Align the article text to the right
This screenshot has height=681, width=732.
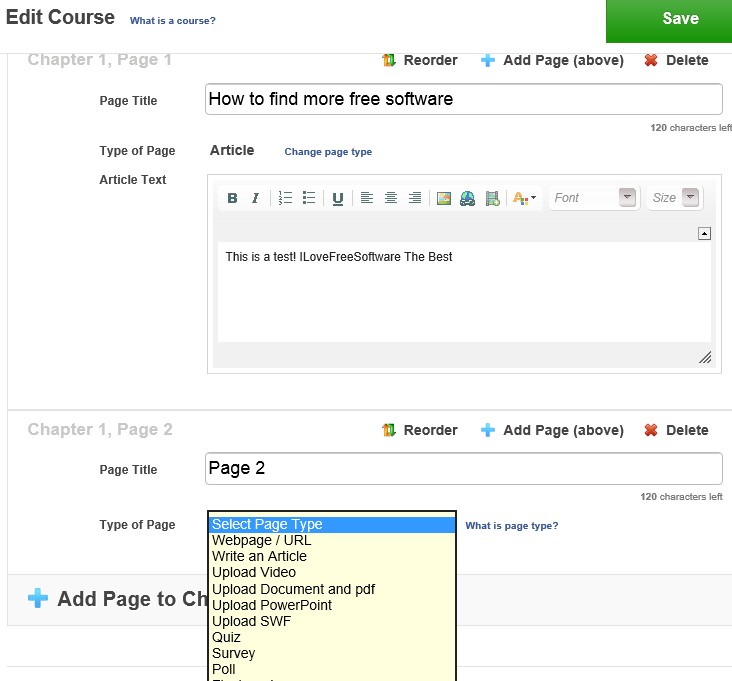414,198
